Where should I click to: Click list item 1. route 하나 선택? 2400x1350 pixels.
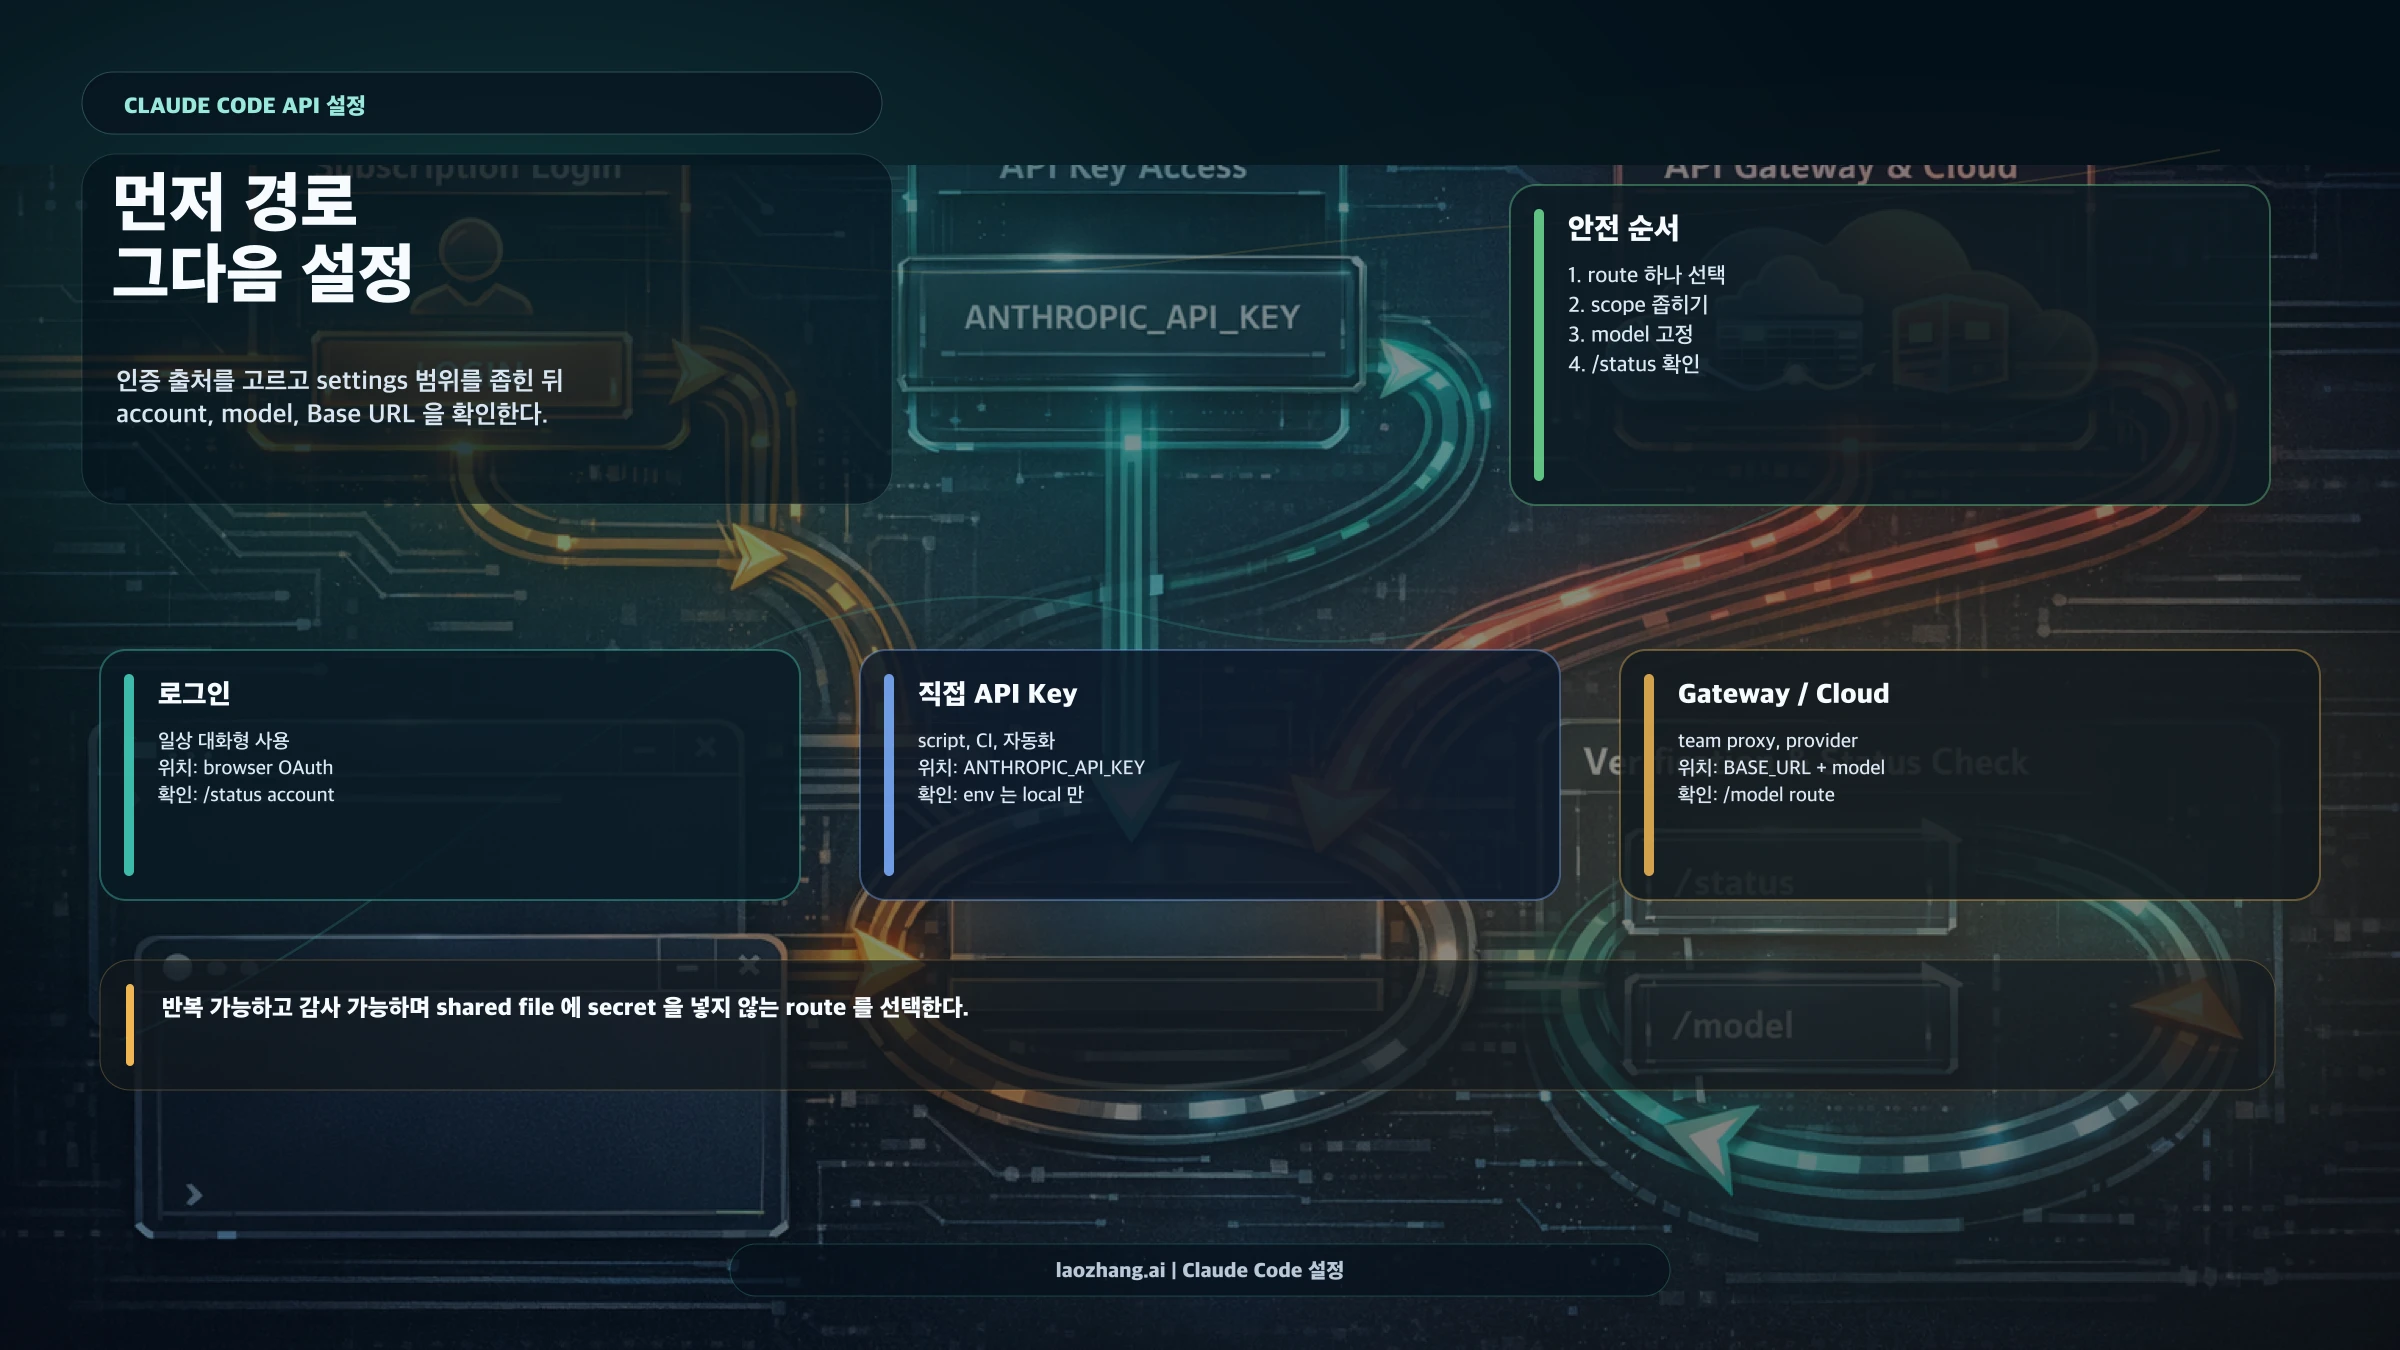[x=1646, y=275]
